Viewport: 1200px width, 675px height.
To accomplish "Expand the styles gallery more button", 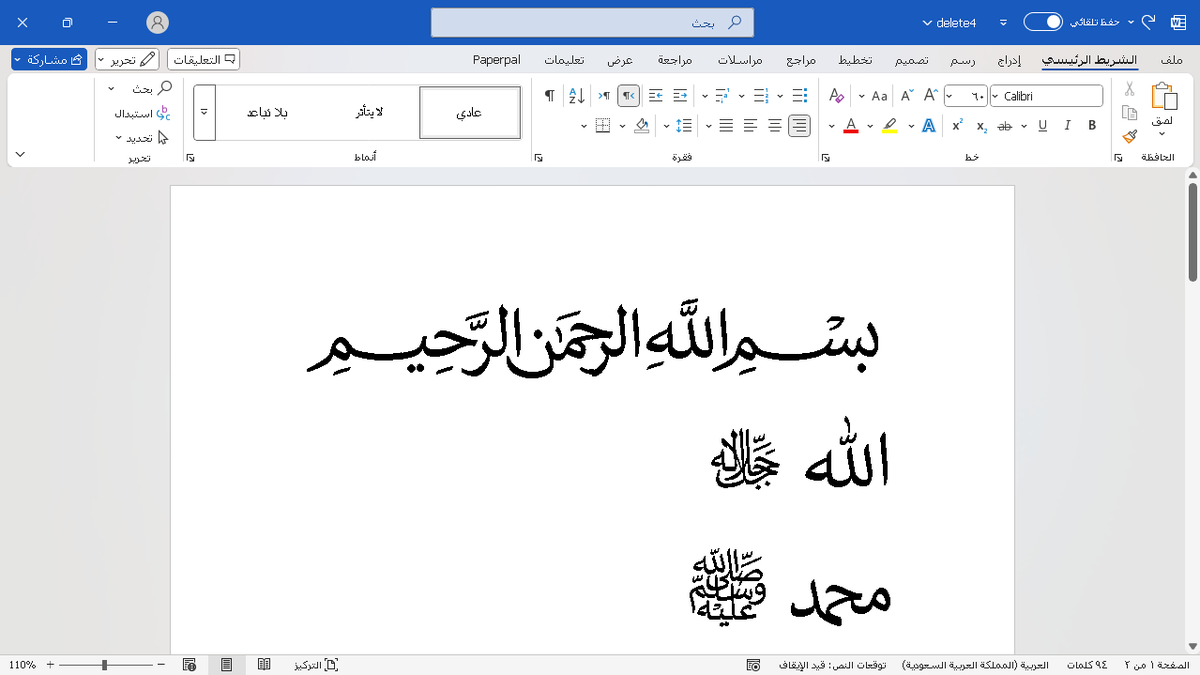I will point(203,111).
